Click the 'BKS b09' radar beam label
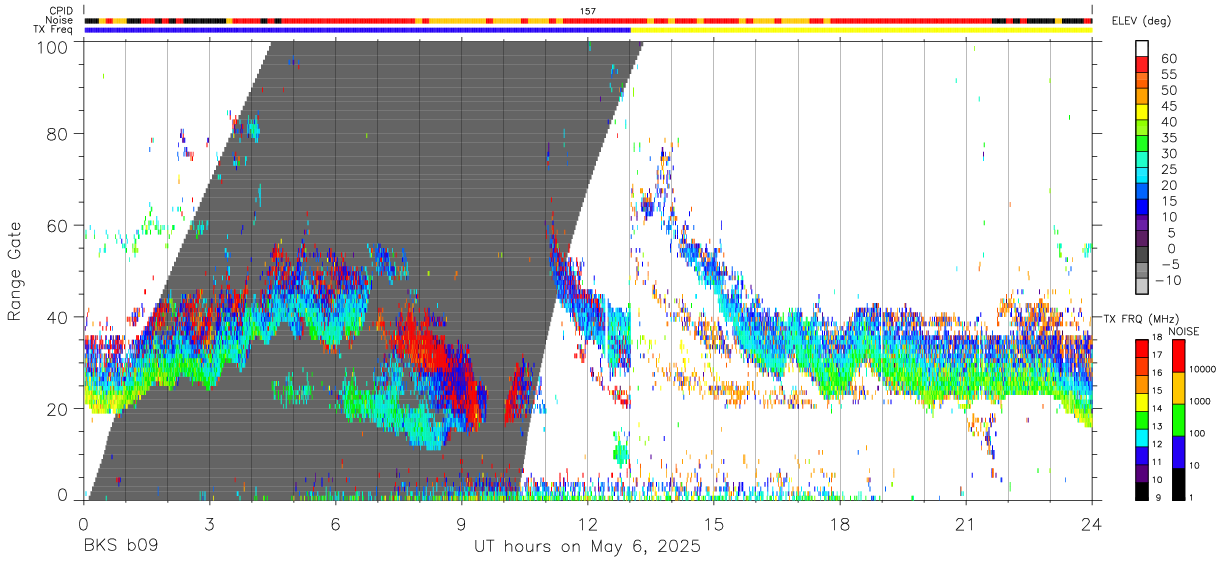 point(120,547)
